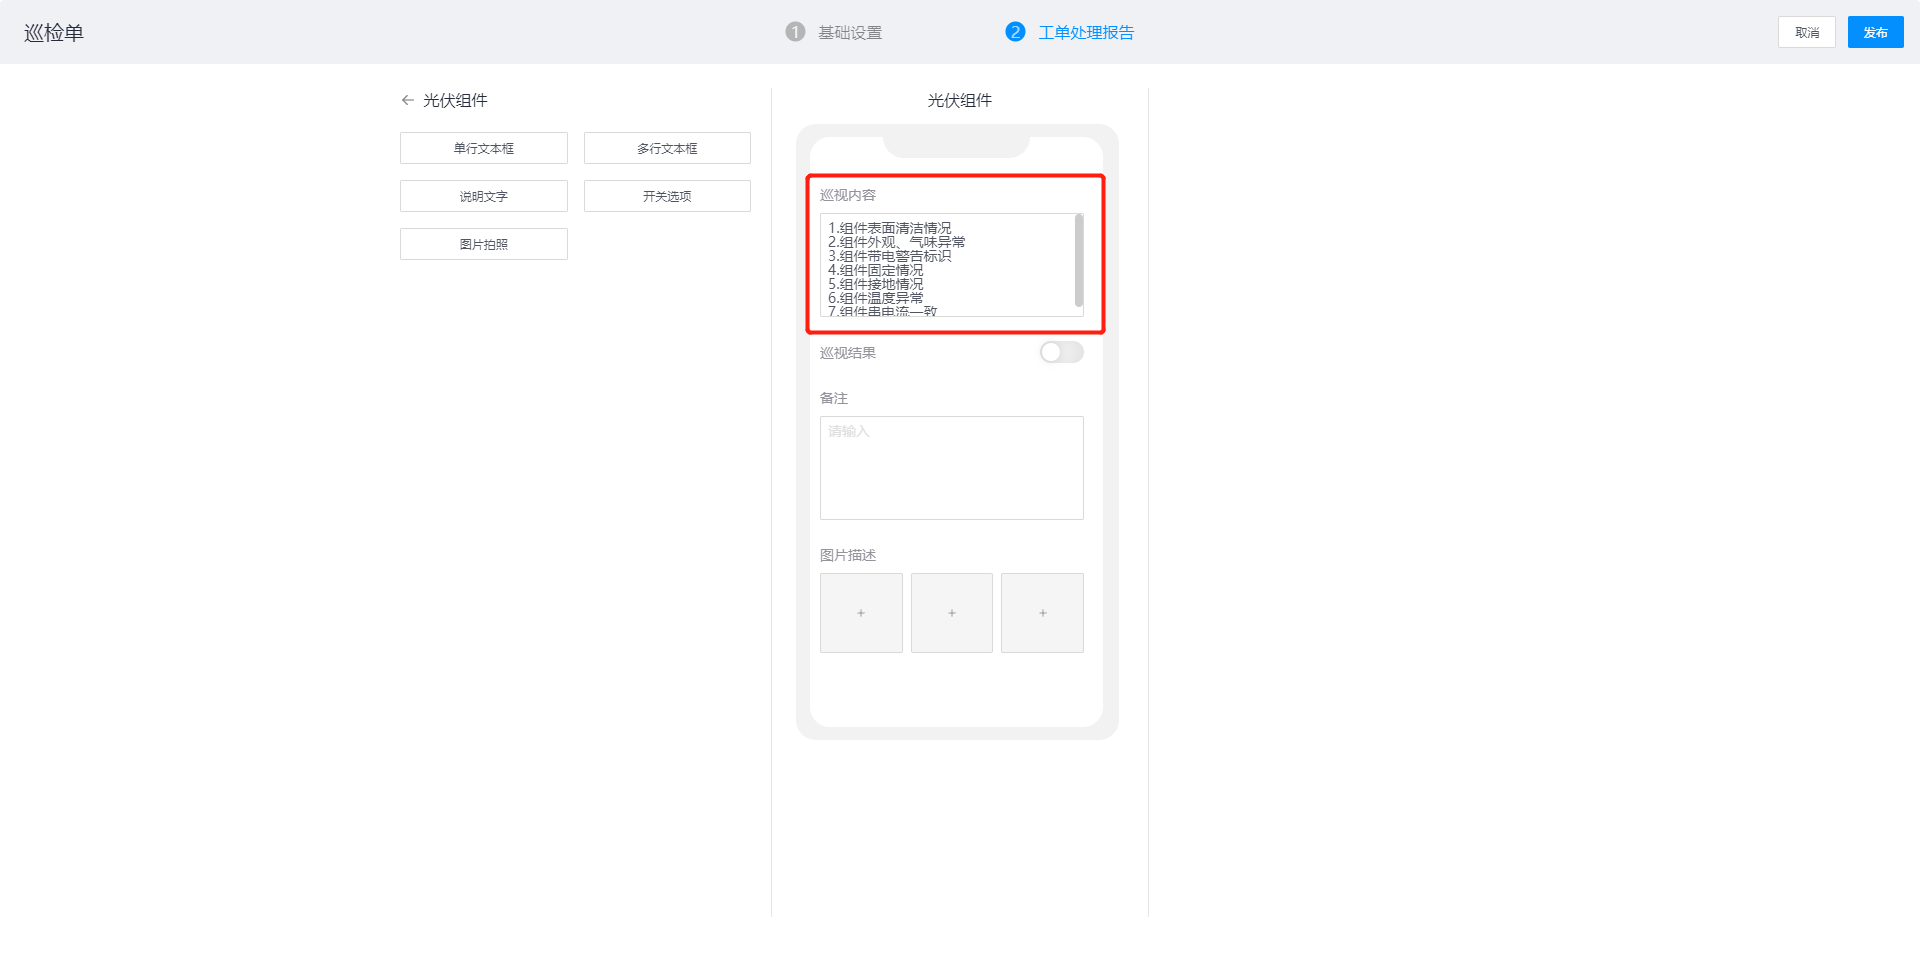Click the third image upload plus box
The width and height of the screenshot is (1920, 961).
pos(1042,613)
